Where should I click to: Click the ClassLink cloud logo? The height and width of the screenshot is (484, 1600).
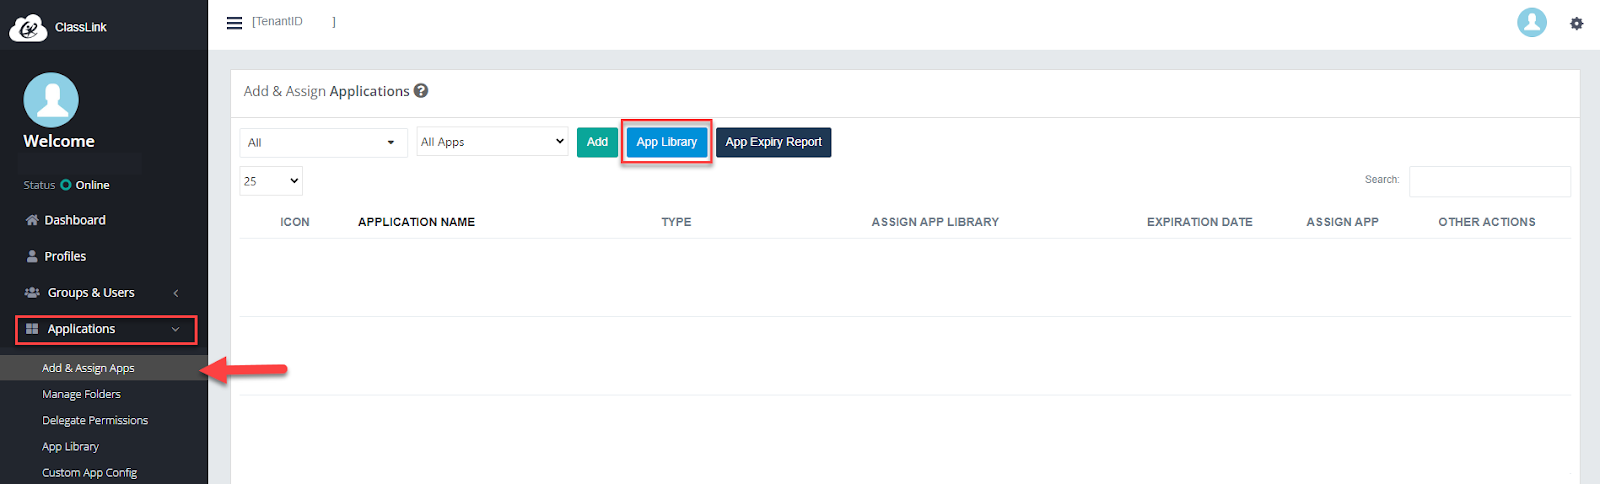click(x=28, y=27)
